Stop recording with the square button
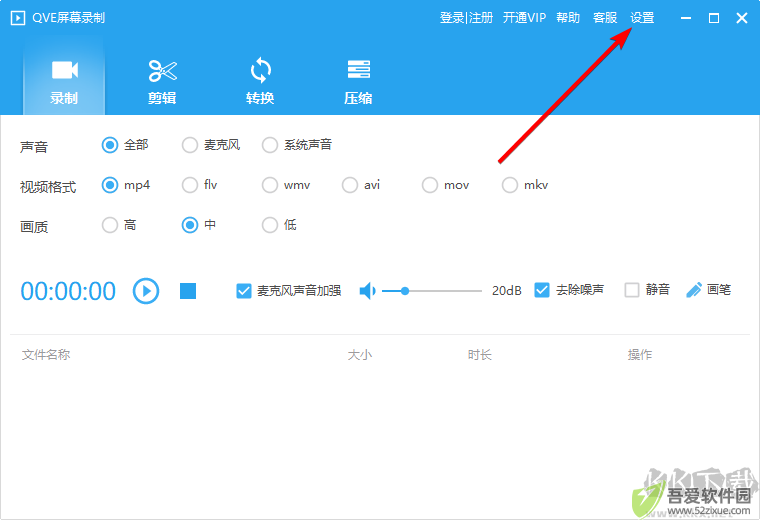This screenshot has height=520, width=760. point(188,291)
